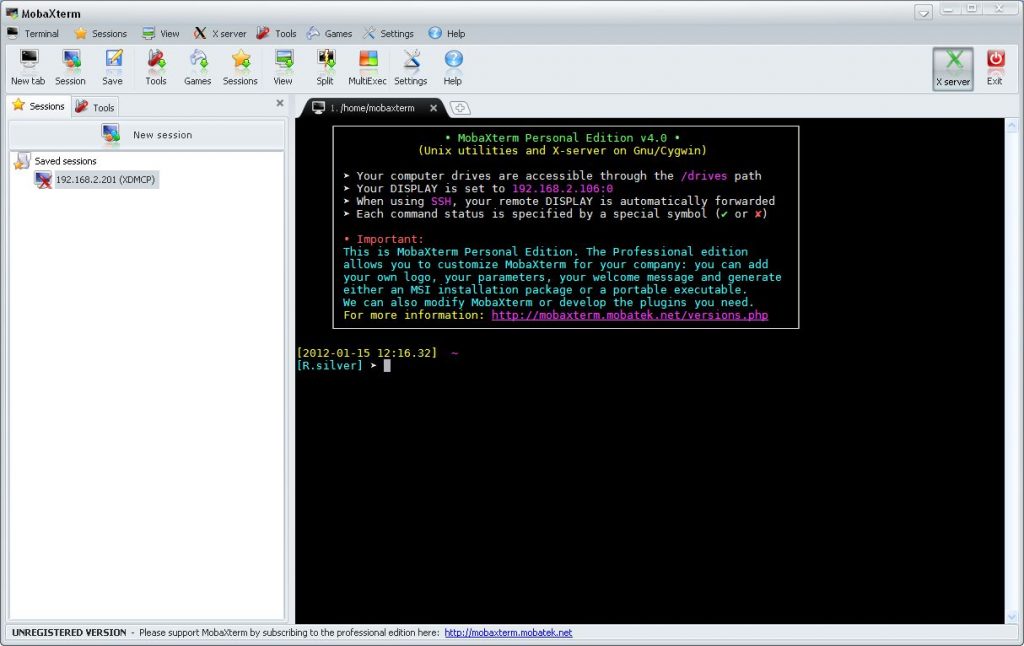
Task: Open the title bar dropdown arrow button
Action: [923, 12]
